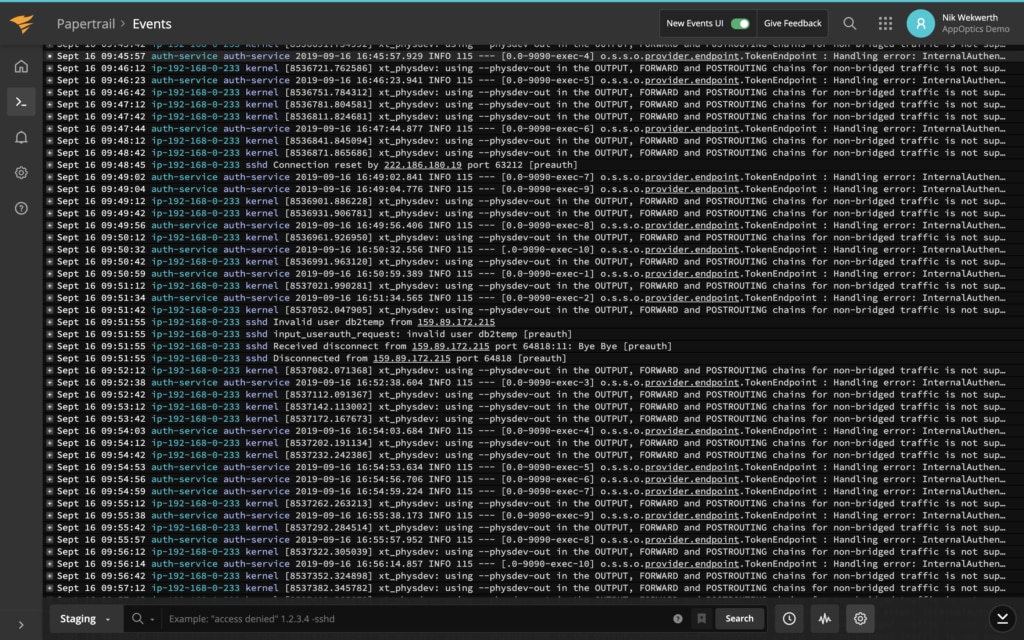1024x640 pixels.
Task: Filter by host ip-192-168-0-233 at 09:57:12
Action: point(195,588)
